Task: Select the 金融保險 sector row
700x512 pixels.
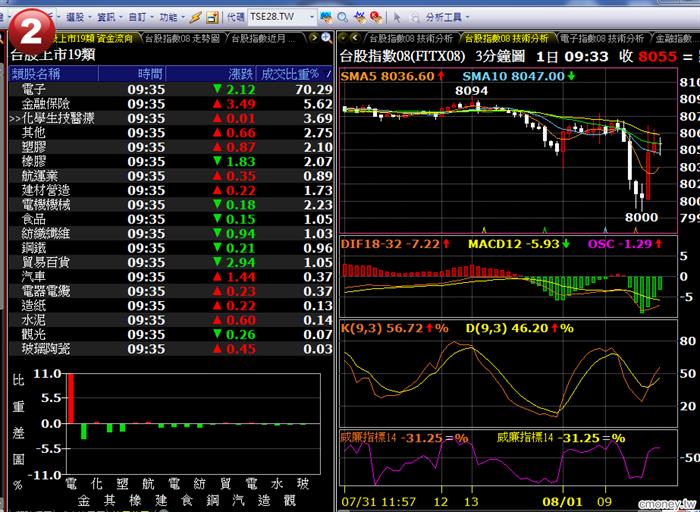Action: 171,104
